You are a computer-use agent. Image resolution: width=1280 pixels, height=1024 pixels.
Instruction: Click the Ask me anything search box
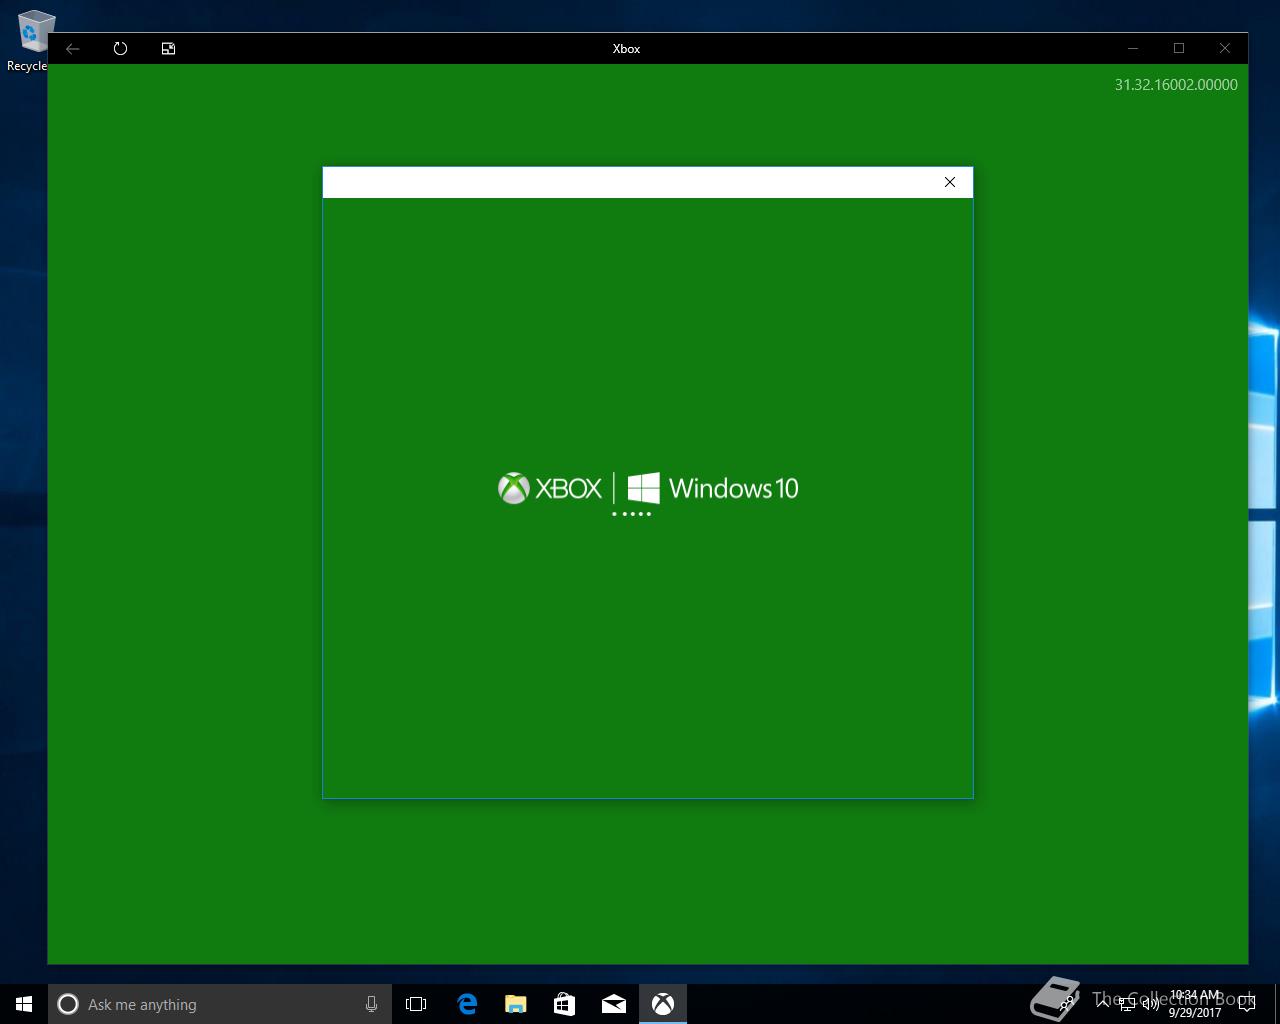(x=220, y=1004)
